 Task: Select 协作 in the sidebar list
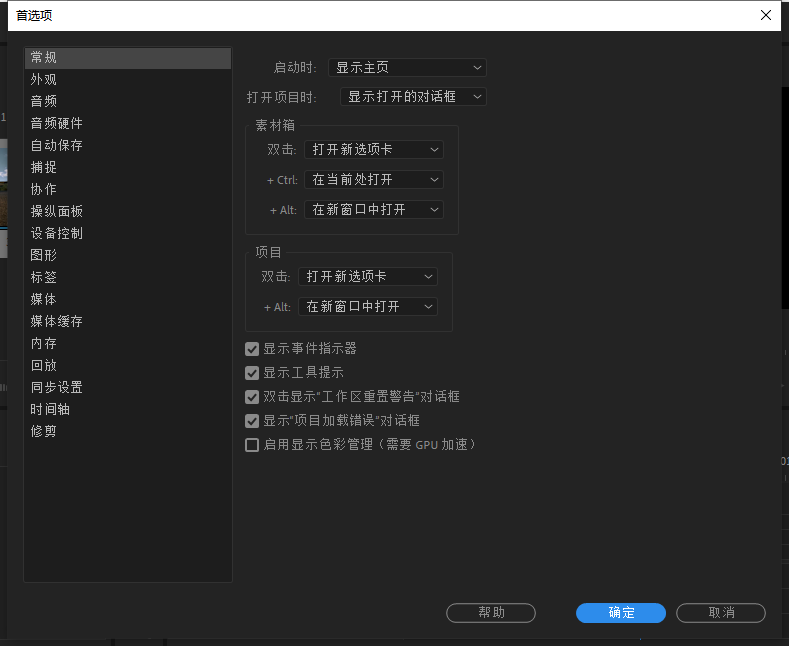(128, 189)
